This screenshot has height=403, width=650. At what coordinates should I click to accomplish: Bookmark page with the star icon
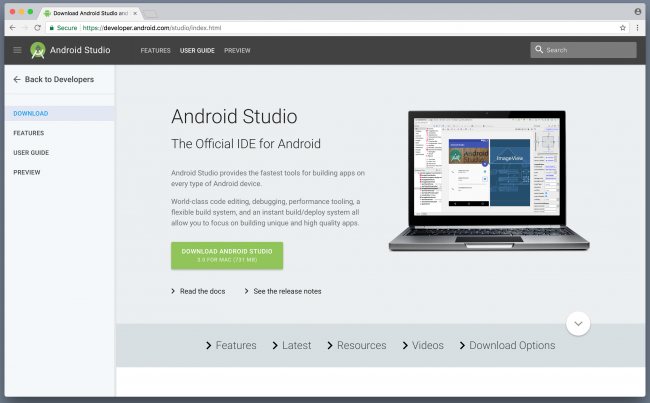point(622,28)
